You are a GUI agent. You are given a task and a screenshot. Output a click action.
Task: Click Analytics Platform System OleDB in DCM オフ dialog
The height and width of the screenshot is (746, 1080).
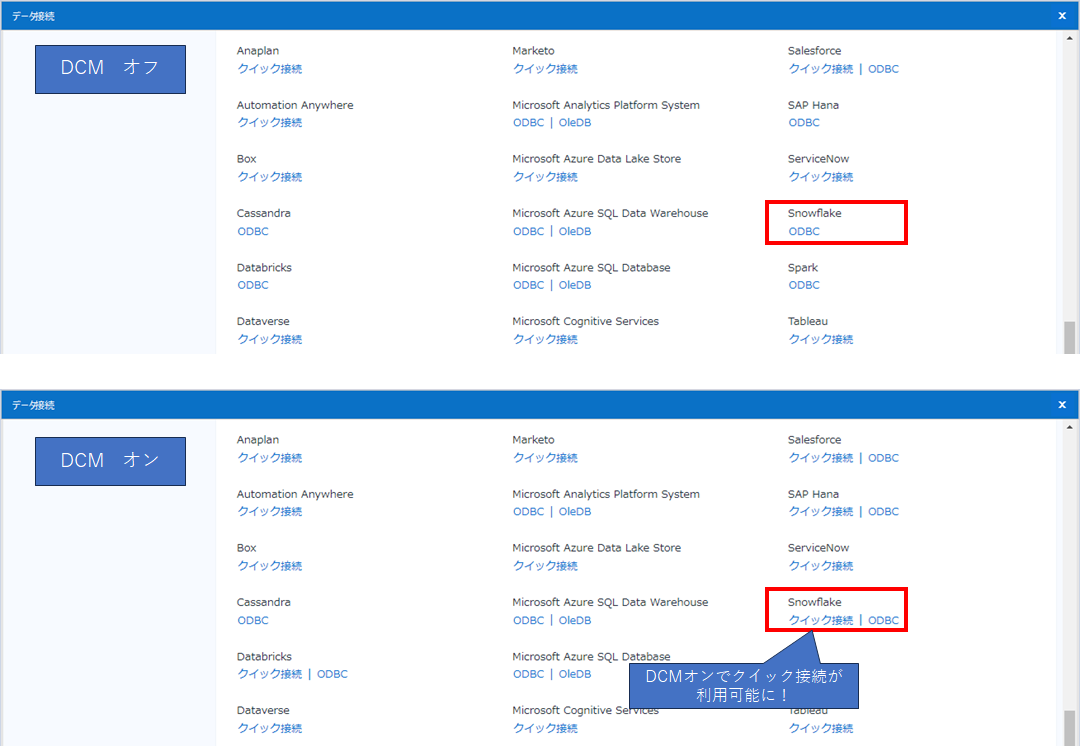tap(575, 123)
